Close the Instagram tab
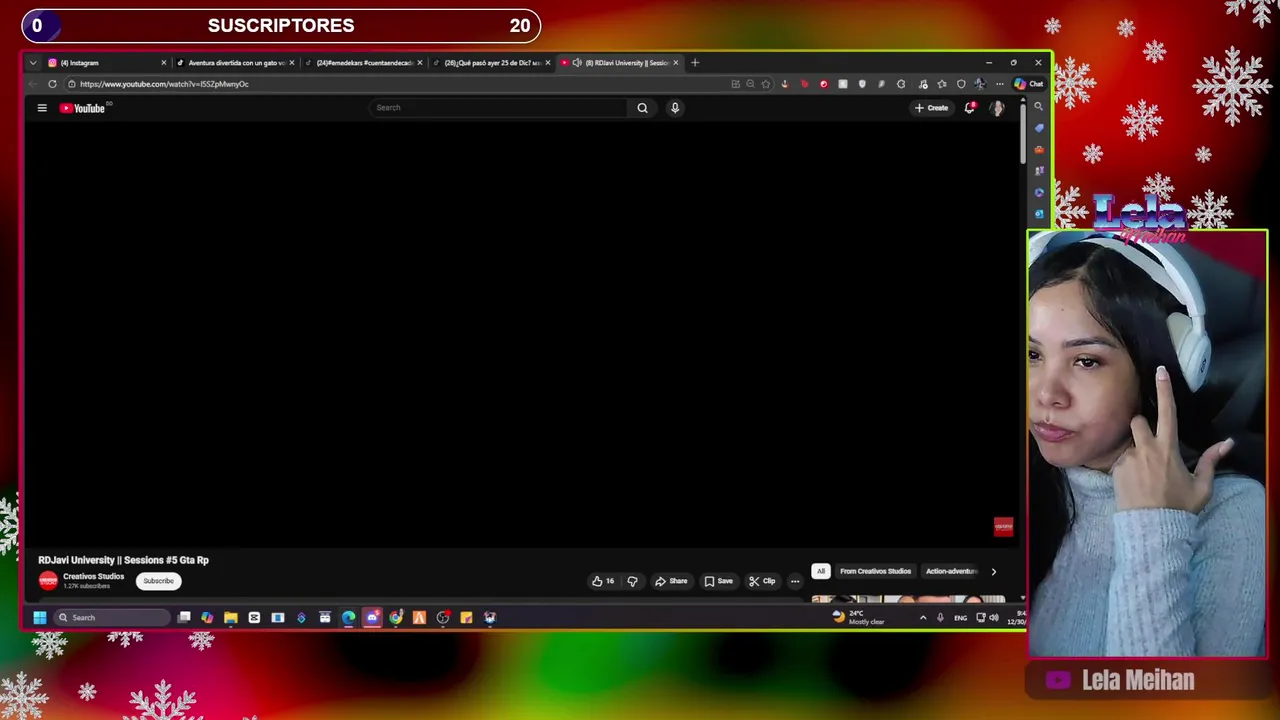This screenshot has width=1280, height=720. (x=164, y=63)
